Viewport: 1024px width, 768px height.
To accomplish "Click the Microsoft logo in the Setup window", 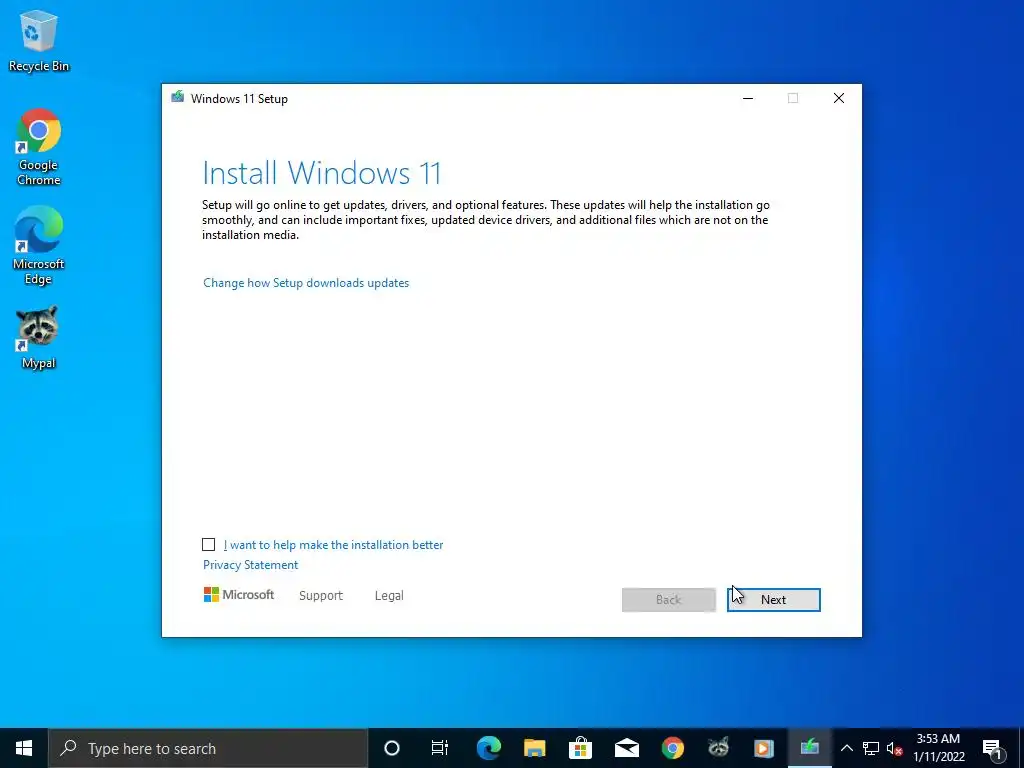I will (239, 595).
